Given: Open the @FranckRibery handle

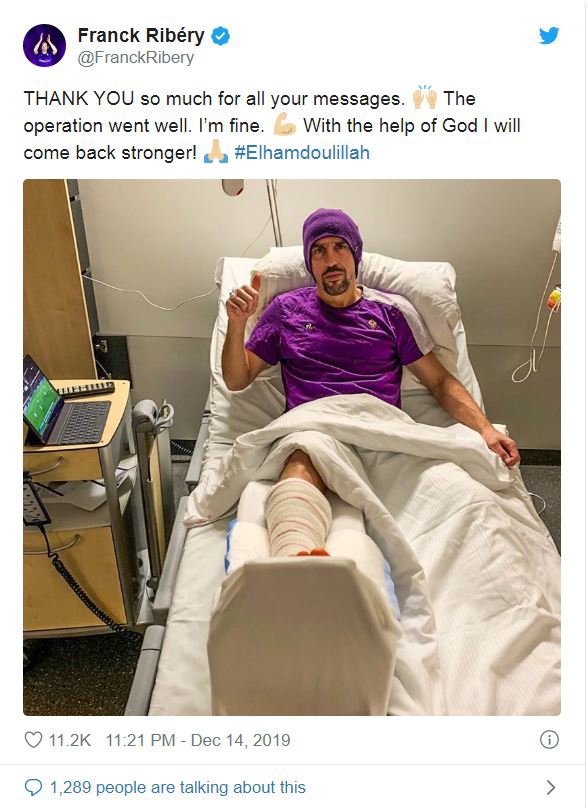Looking at the screenshot, I should pyautogui.click(x=136, y=57).
